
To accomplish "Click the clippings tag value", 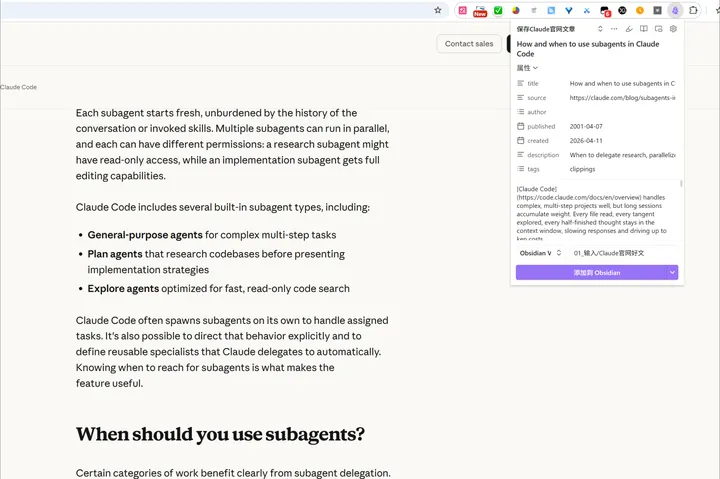I will pos(582,169).
